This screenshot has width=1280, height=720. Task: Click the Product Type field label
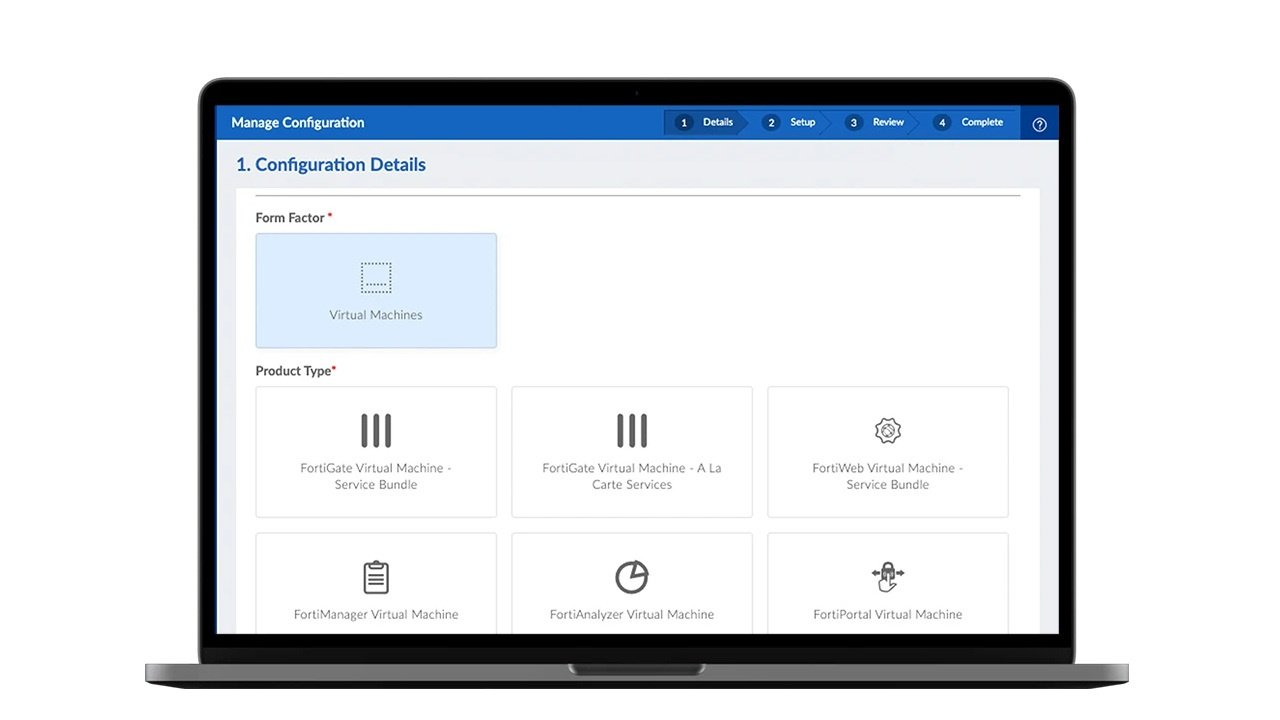pyautogui.click(x=293, y=371)
